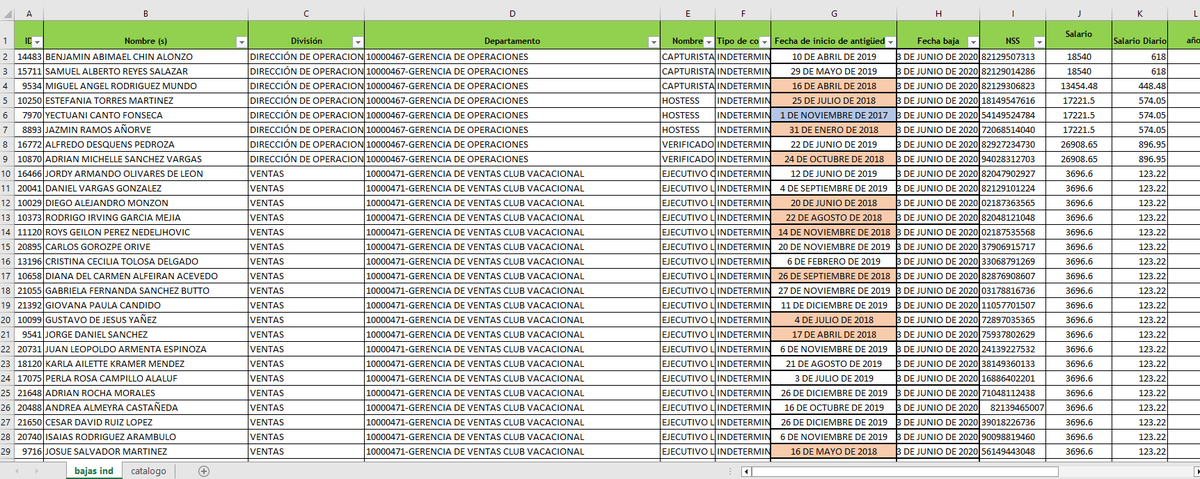Image resolution: width=1200 pixels, height=479 pixels.
Task: Select ID cell 9716
Action: pos(31,452)
